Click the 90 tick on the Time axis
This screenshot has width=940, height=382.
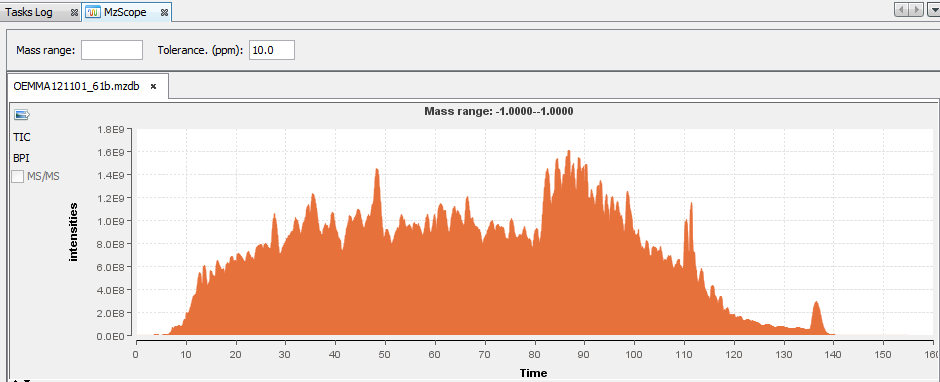tap(584, 353)
